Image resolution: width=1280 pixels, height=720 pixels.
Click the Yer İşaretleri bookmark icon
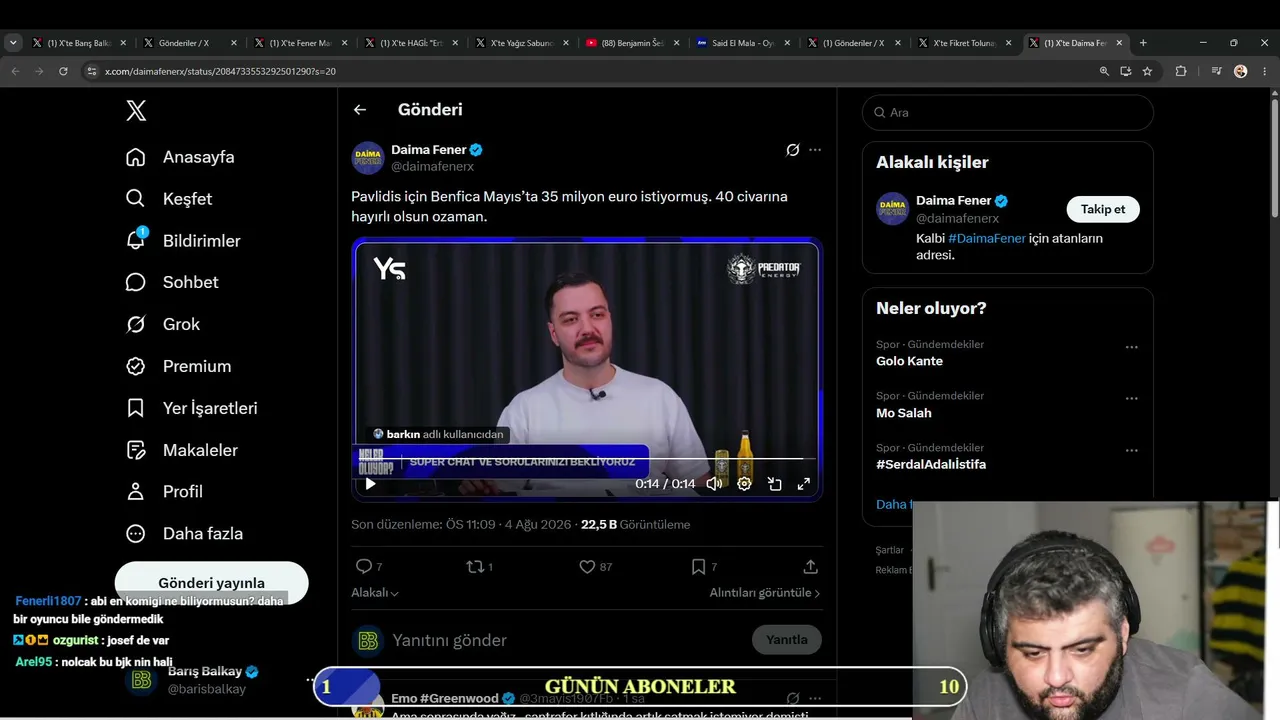click(x=136, y=408)
